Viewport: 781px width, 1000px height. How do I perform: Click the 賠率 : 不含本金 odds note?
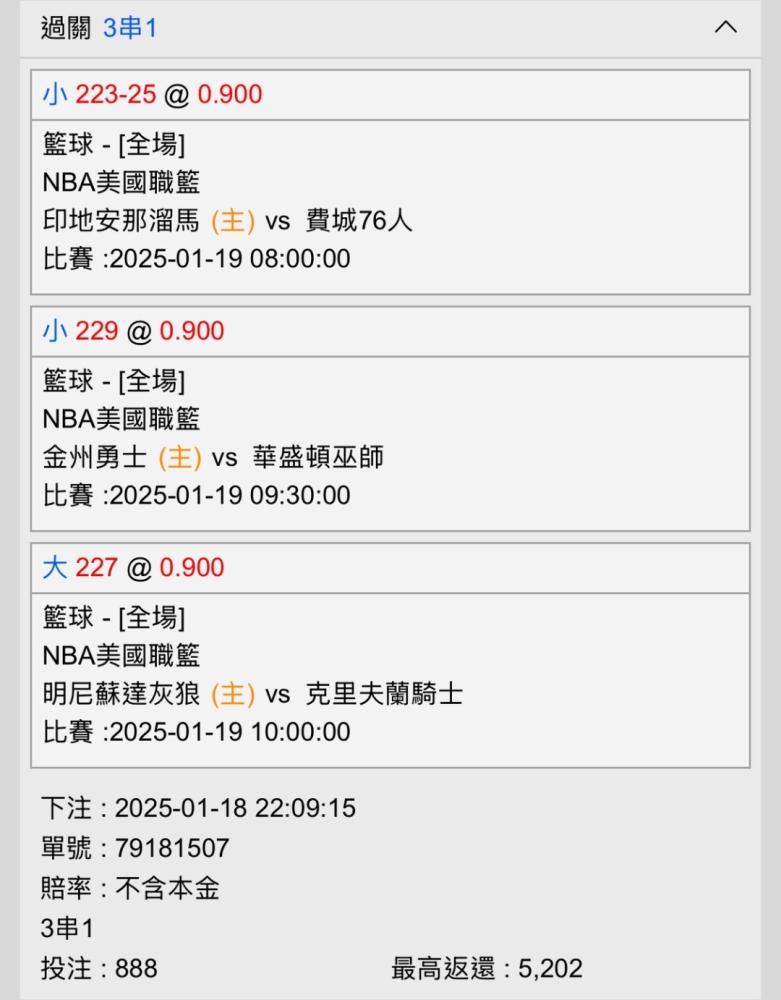[x=130, y=888]
